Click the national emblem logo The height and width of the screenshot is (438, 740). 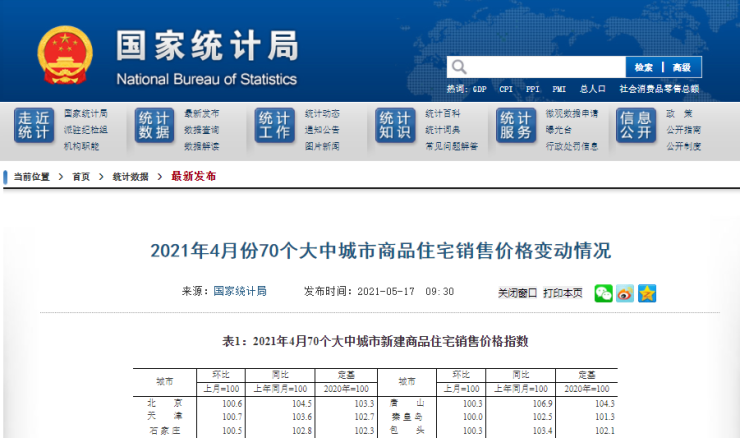[x=65, y=55]
